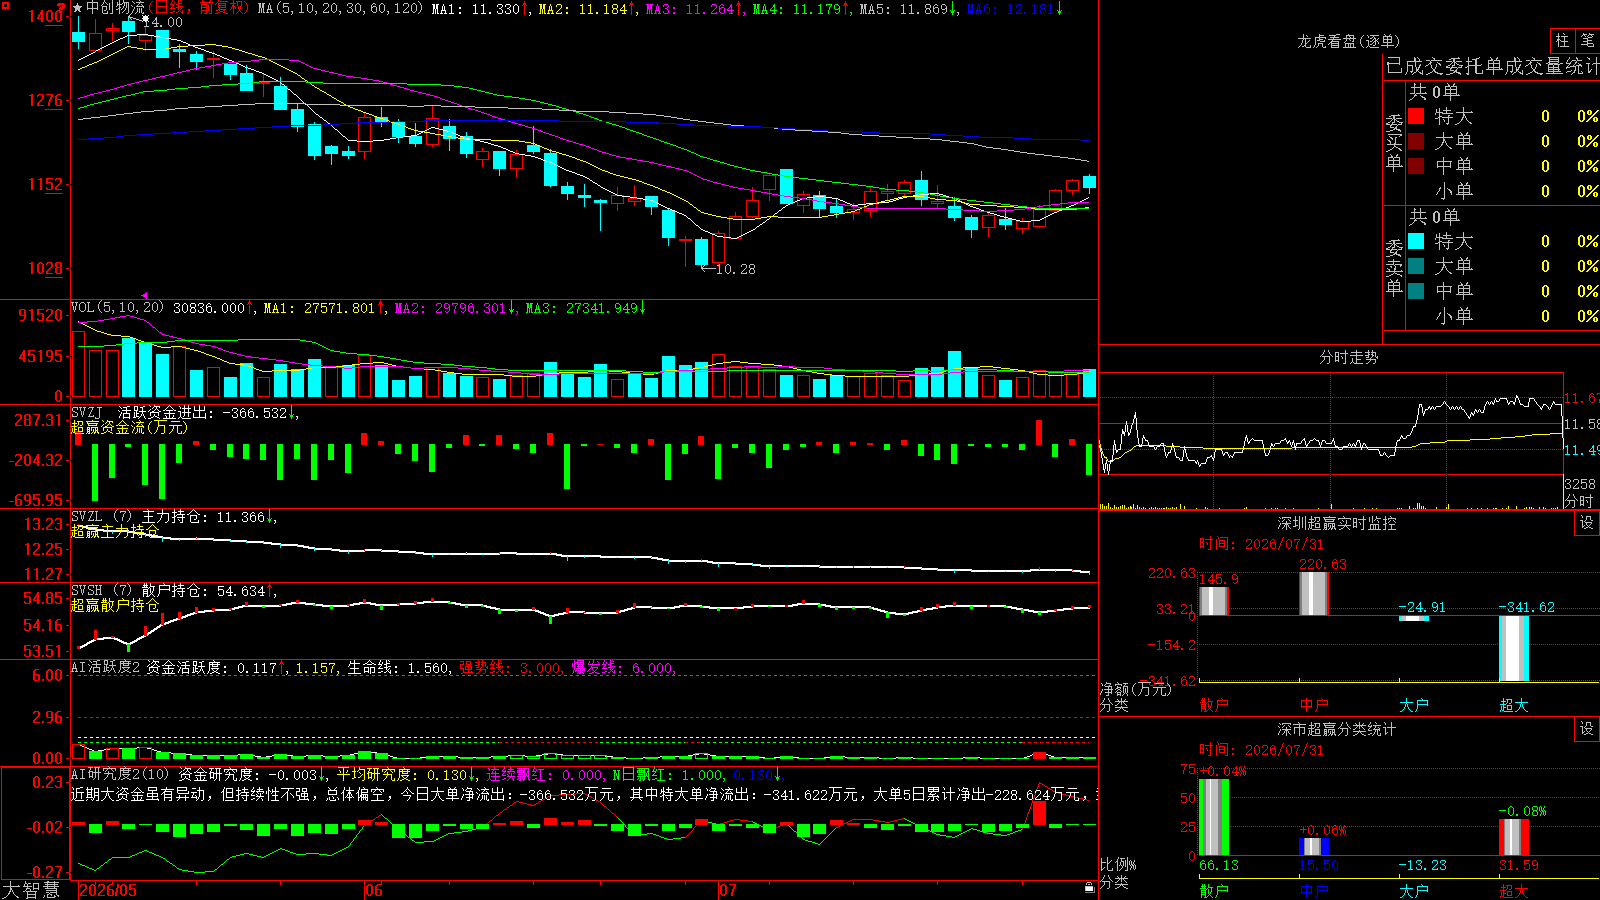Click 散户 category in 深市超赢分类统计 chart
1600x900 pixels.
1213,891
